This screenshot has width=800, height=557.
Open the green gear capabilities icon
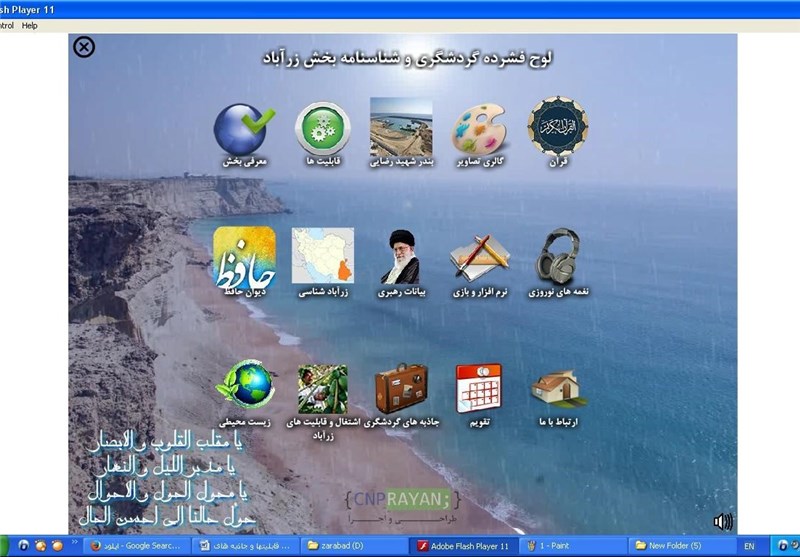click(322, 129)
